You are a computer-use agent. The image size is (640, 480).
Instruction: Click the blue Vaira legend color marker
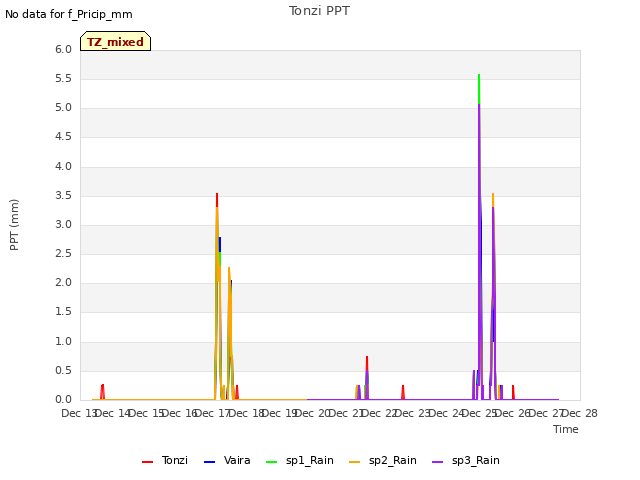click(x=209, y=462)
